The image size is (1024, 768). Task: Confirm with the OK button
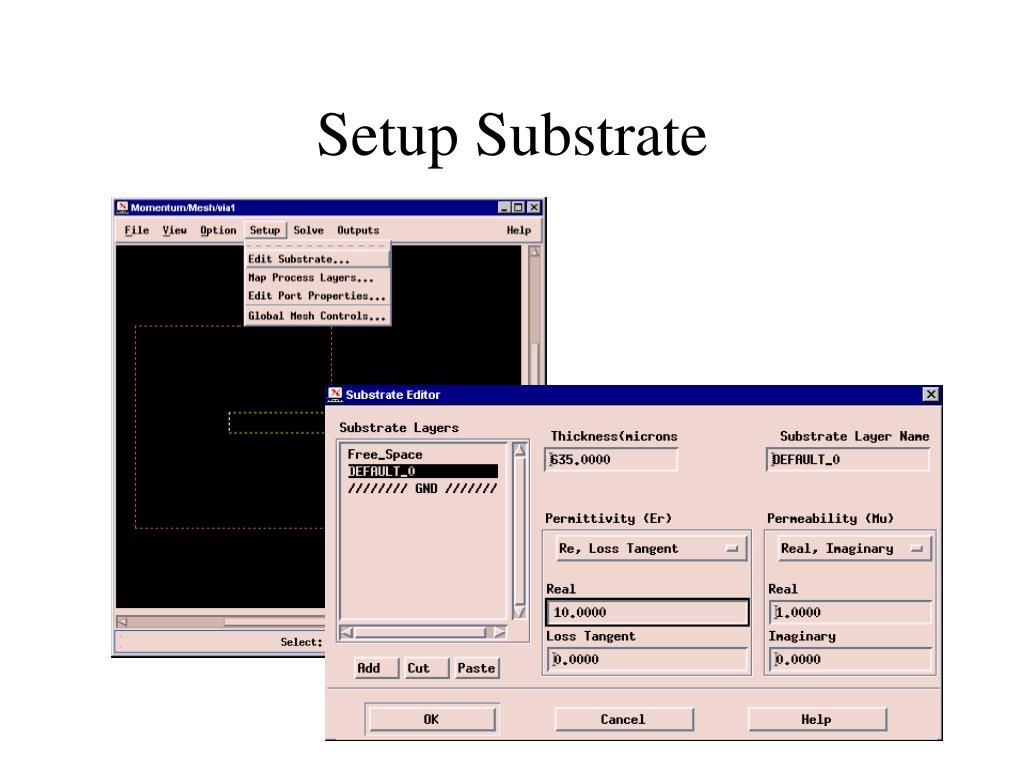coord(431,719)
